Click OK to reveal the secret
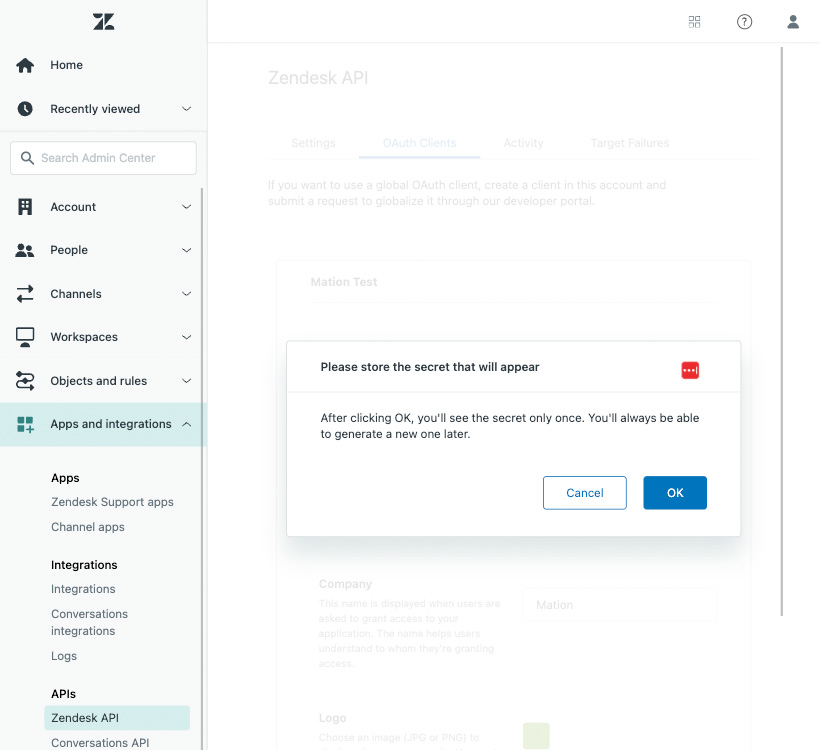The image size is (820, 750). (x=675, y=493)
